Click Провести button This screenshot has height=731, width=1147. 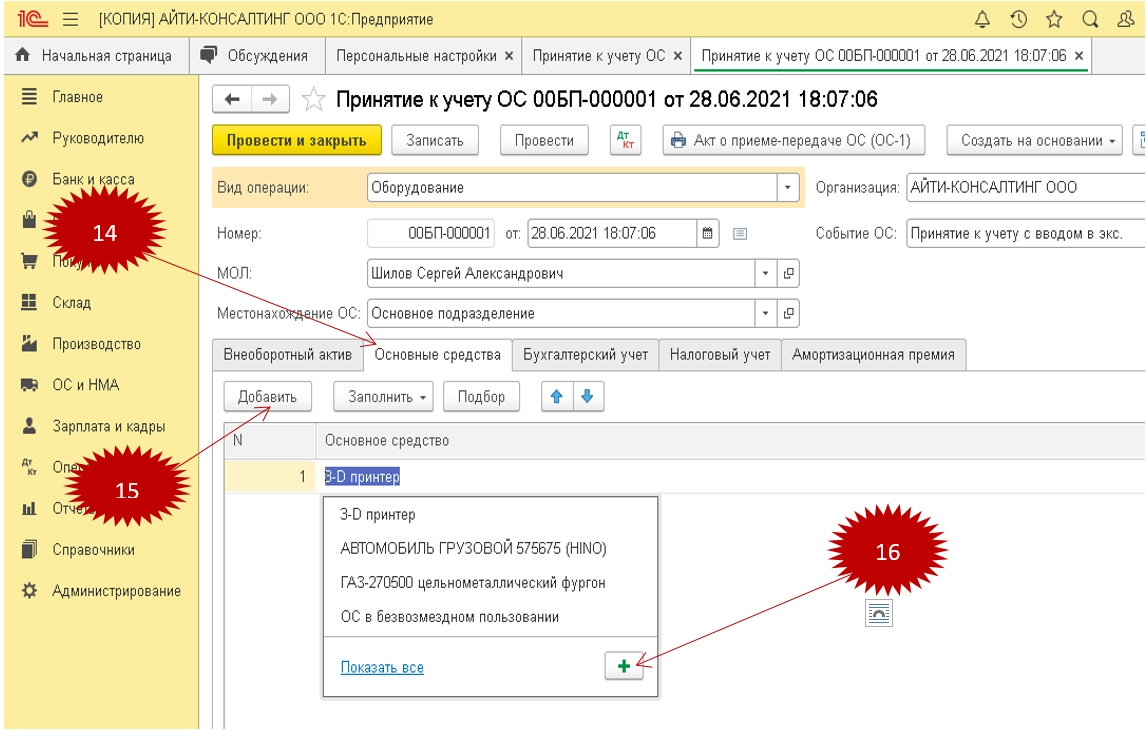pos(544,140)
